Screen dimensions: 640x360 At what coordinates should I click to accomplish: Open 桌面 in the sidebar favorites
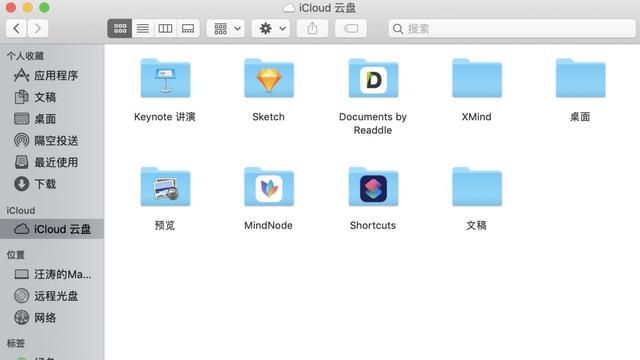(x=52, y=119)
